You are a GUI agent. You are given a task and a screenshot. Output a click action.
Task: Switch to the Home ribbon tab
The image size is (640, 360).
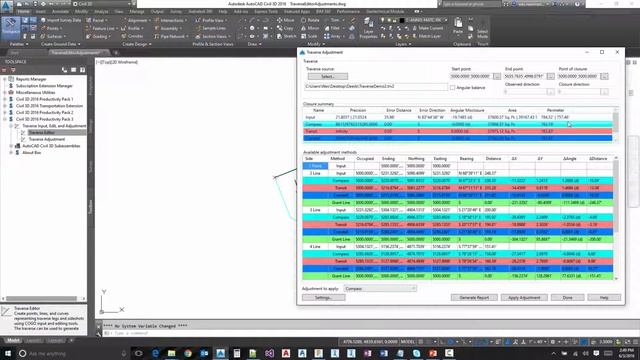pos(23,11)
